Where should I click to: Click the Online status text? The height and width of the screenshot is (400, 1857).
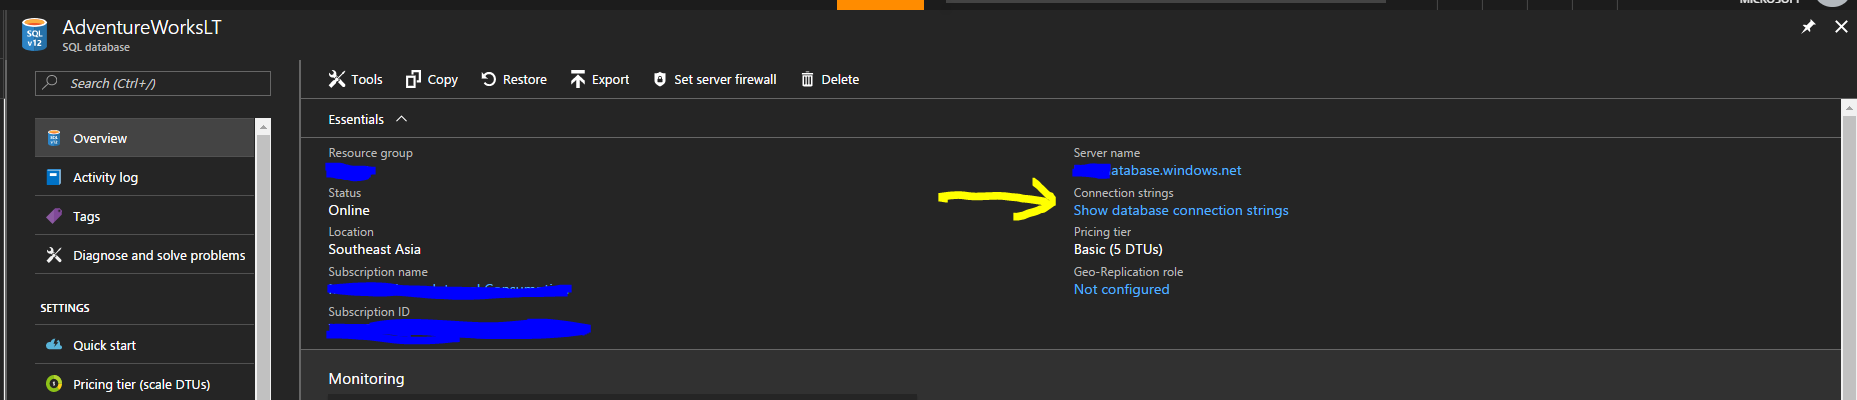coord(349,210)
